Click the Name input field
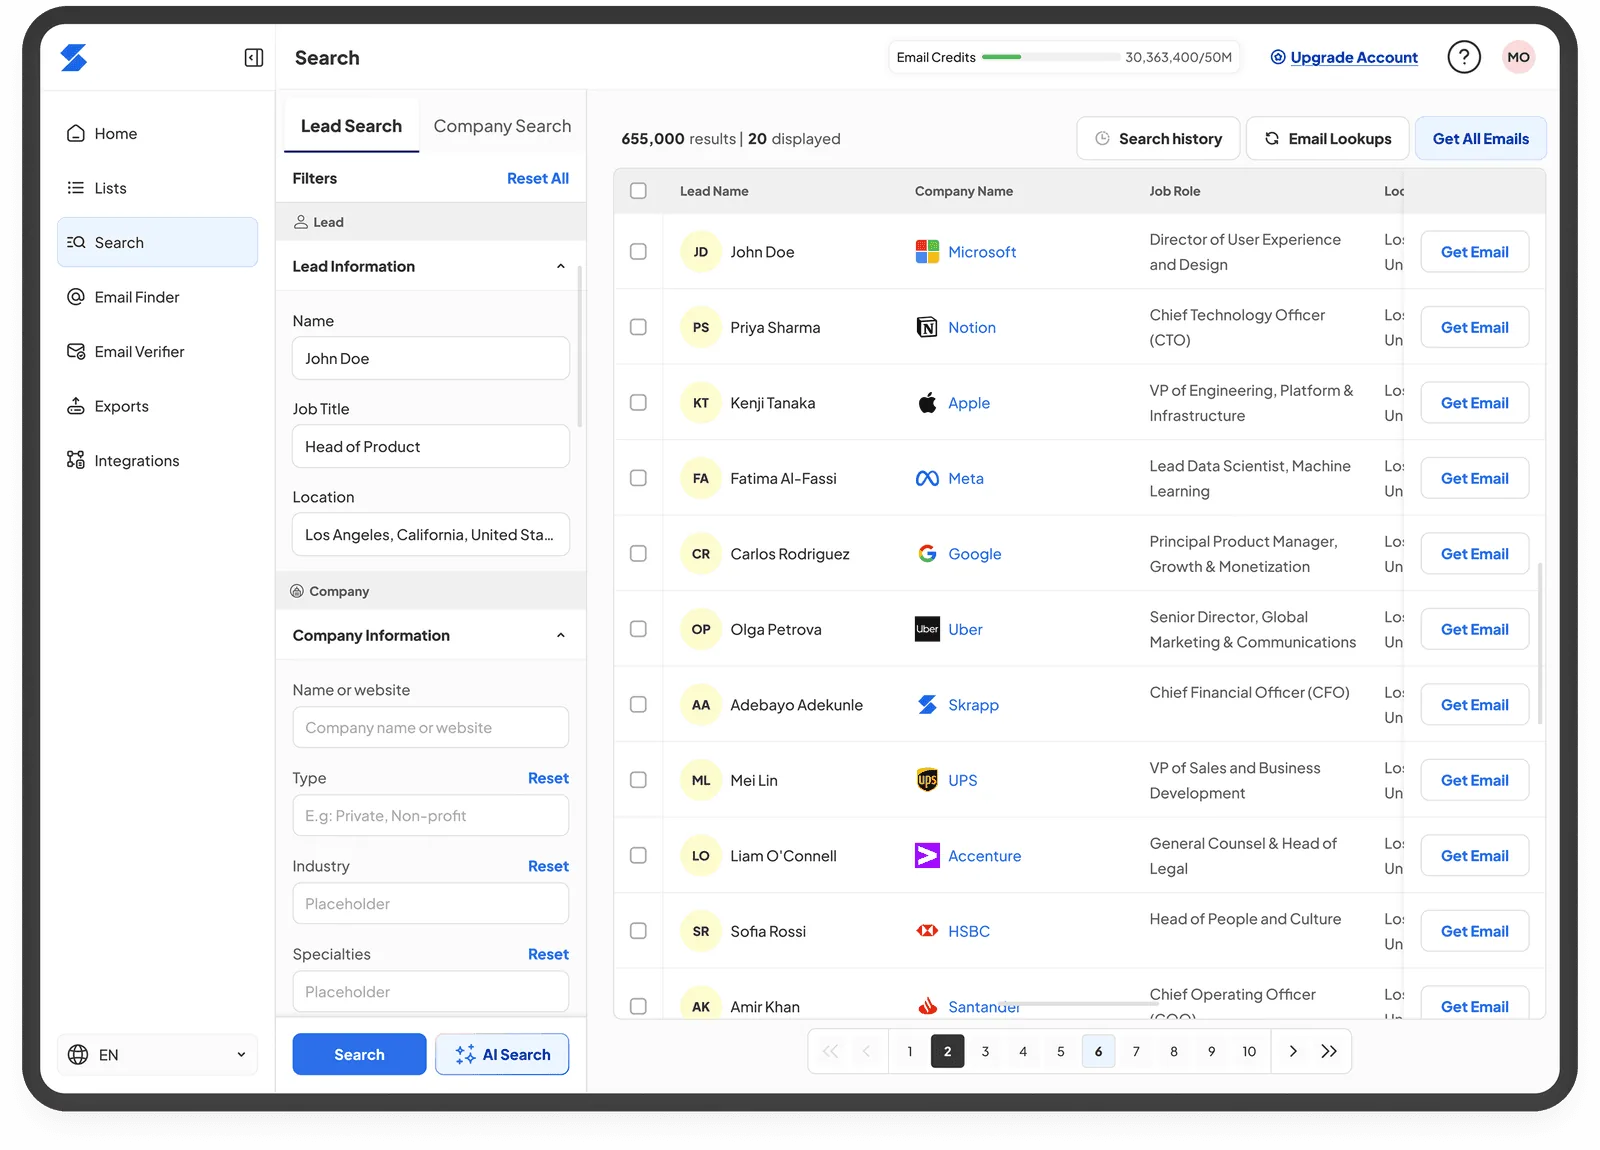This screenshot has height=1150, width=1600. pyautogui.click(x=431, y=359)
